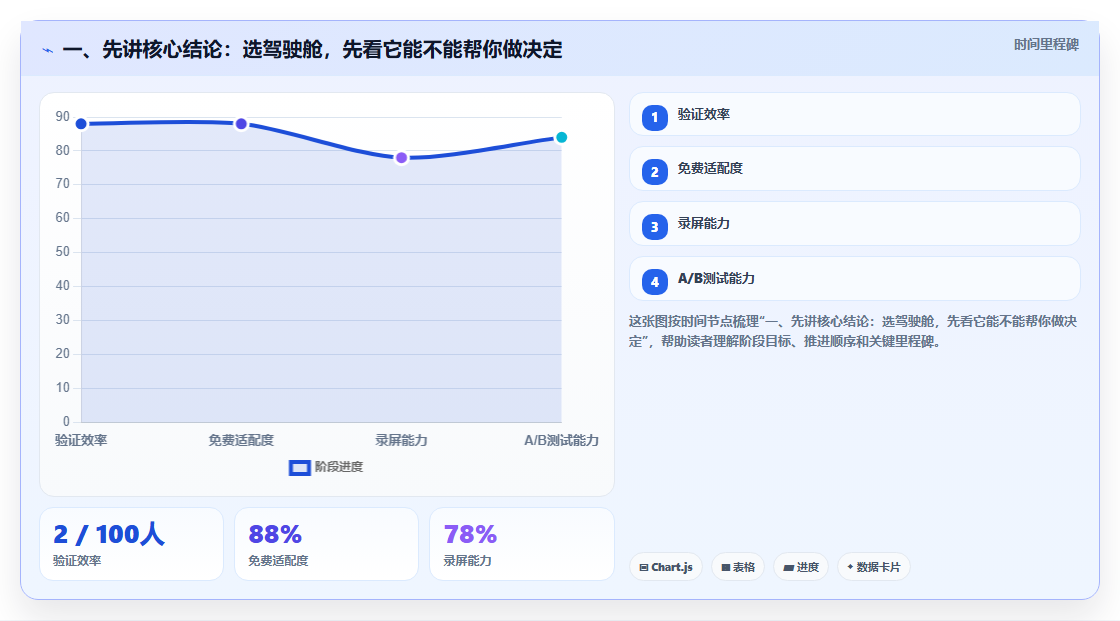The width and height of the screenshot is (1120, 621).
Task: Click the 表格 tag
Action: coord(738,567)
